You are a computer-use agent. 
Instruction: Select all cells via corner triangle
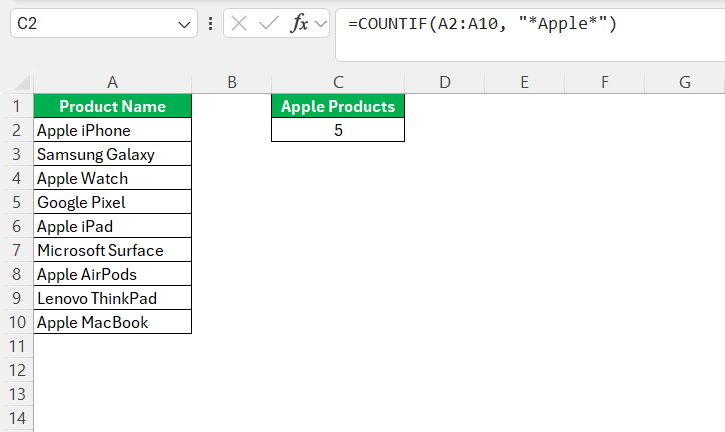pos(22,83)
